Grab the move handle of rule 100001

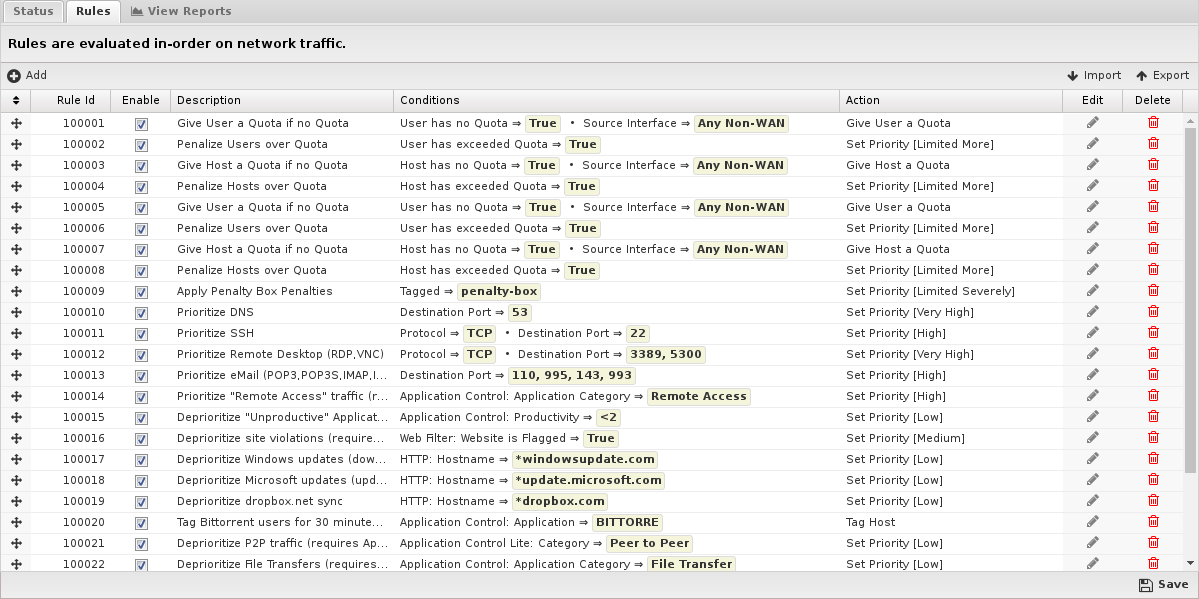tap(16, 123)
